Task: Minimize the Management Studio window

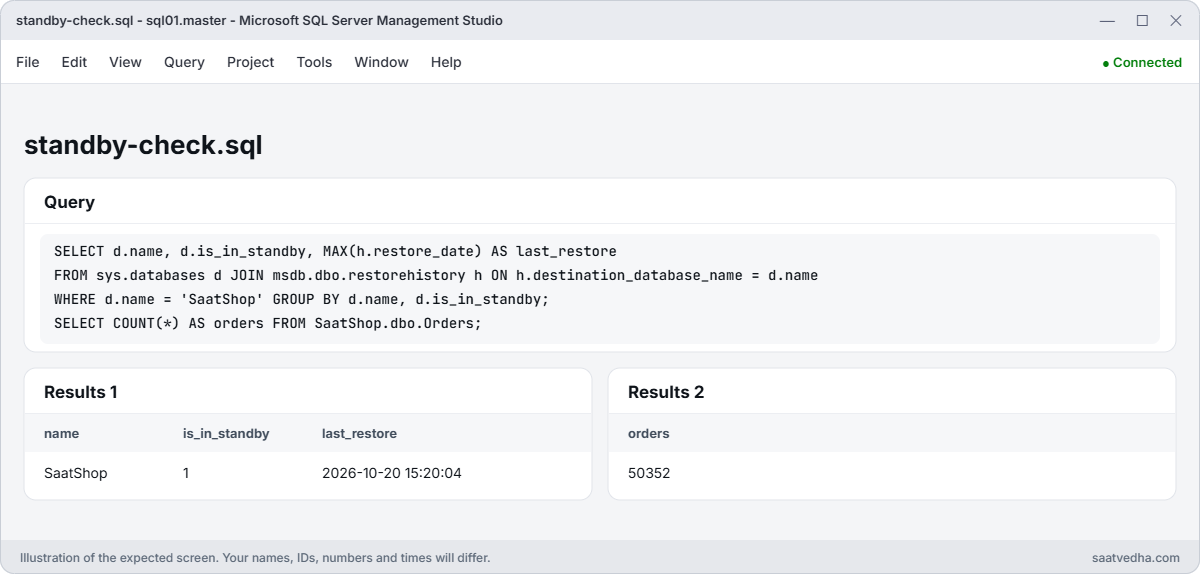Action: click(x=1107, y=20)
